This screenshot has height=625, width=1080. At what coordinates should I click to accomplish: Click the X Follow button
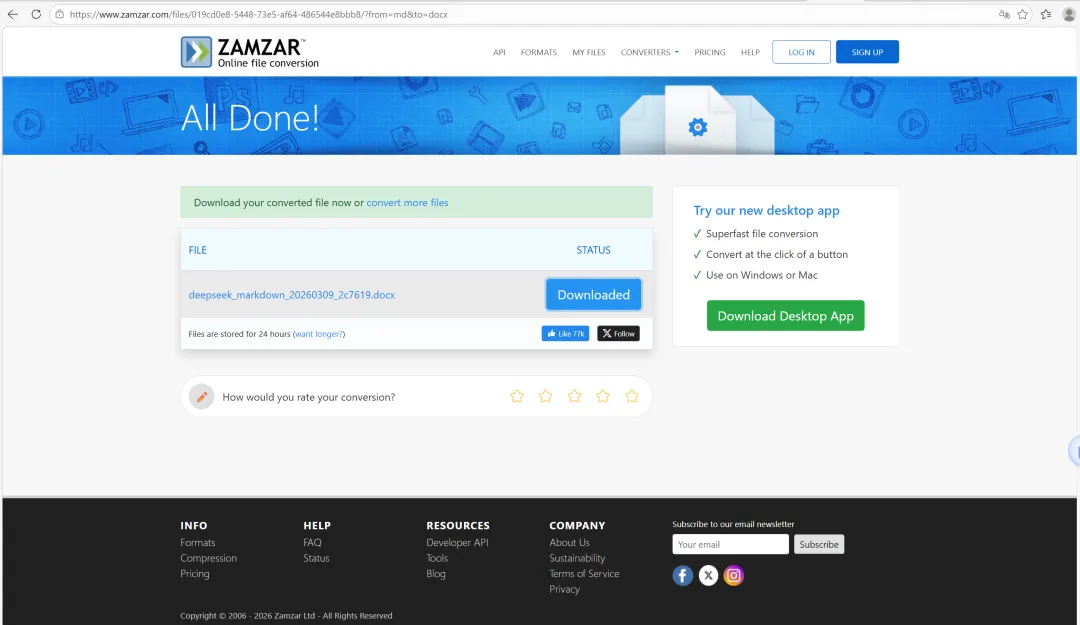[619, 334]
